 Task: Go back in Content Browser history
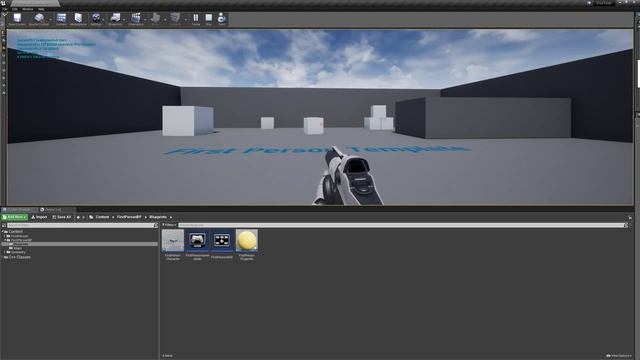(x=78, y=217)
